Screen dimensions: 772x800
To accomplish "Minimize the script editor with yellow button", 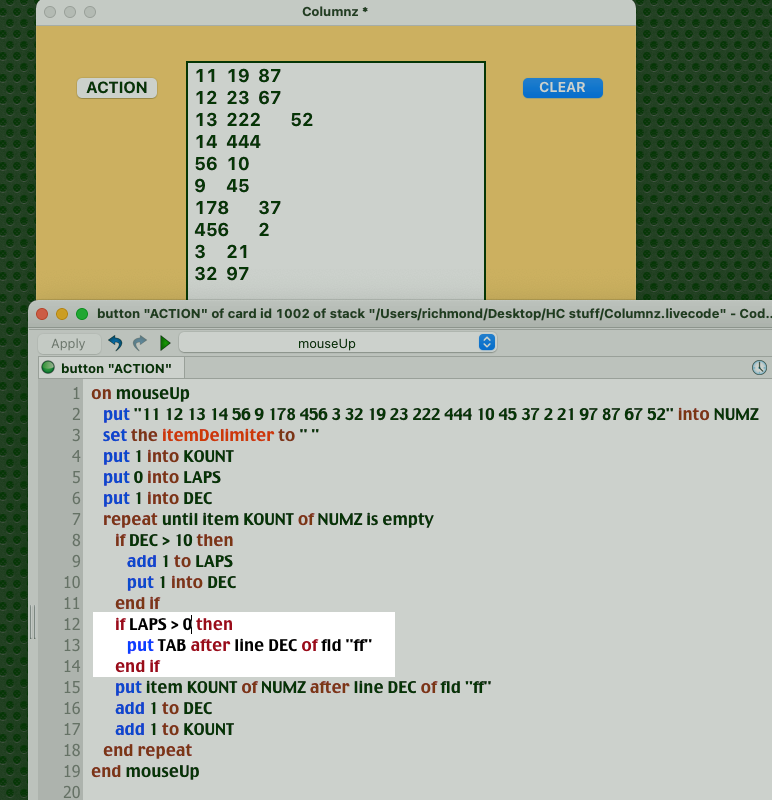I will point(62,313).
